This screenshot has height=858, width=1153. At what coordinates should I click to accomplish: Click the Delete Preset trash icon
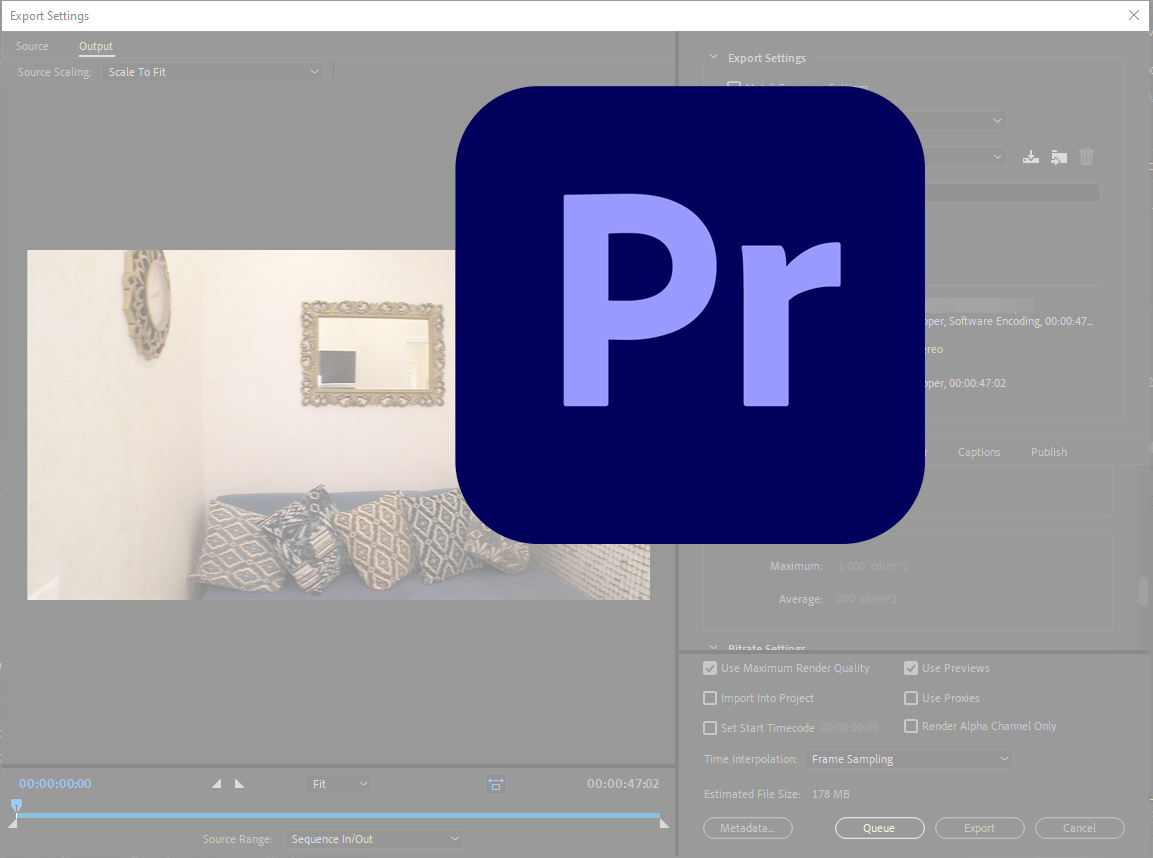pos(1086,157)
